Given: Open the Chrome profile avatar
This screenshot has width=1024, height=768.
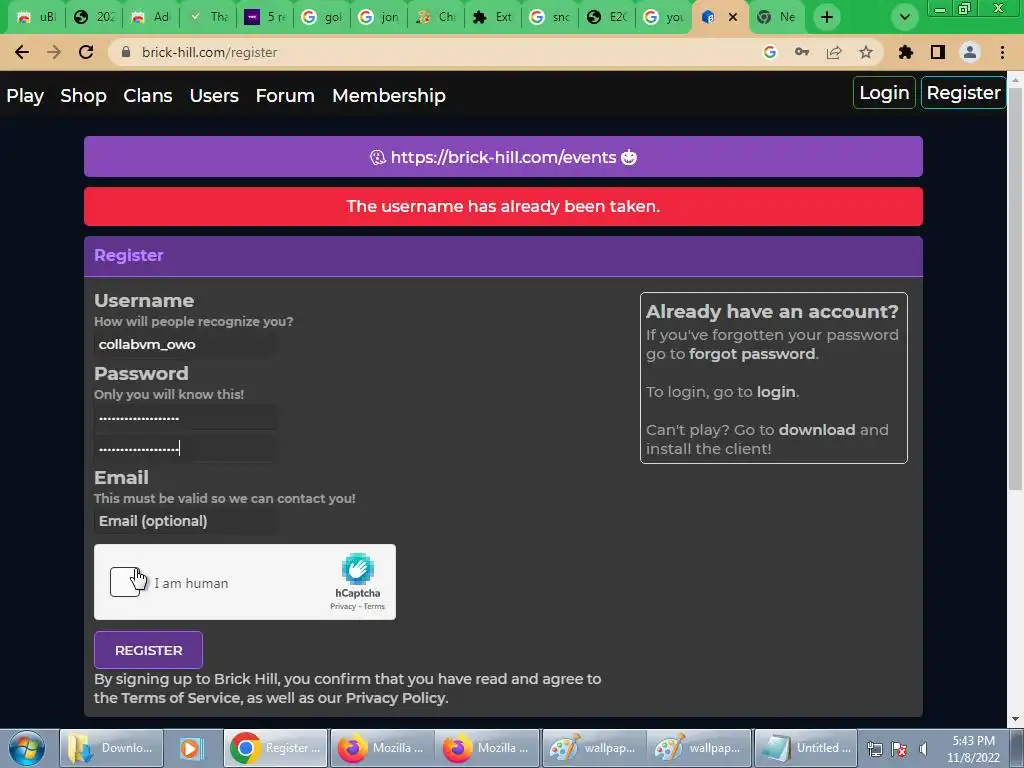Looking at the screenshot, I should 970,52.
